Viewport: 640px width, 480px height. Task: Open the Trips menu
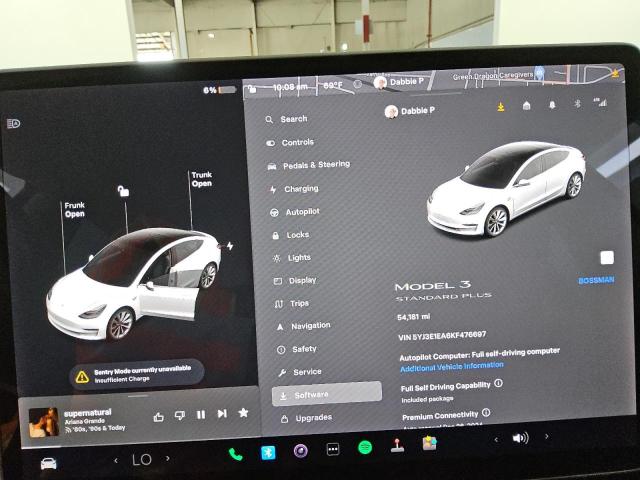point(291,304)
